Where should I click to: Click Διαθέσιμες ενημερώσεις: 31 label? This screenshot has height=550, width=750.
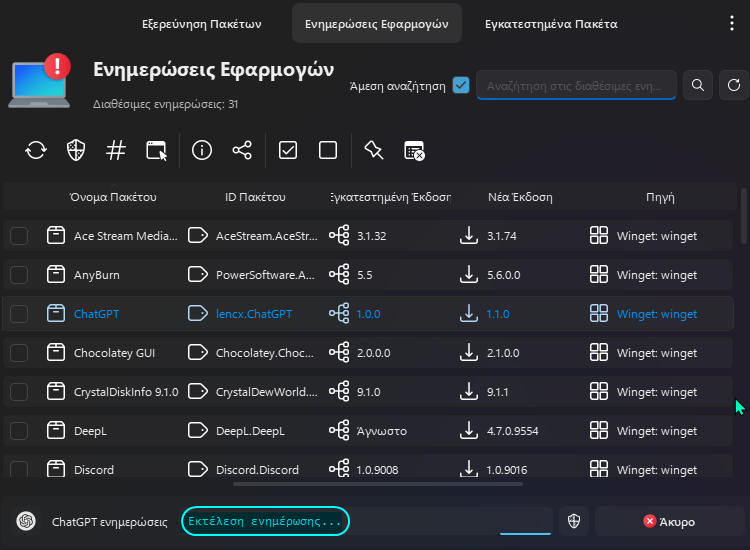pos(165,104)
